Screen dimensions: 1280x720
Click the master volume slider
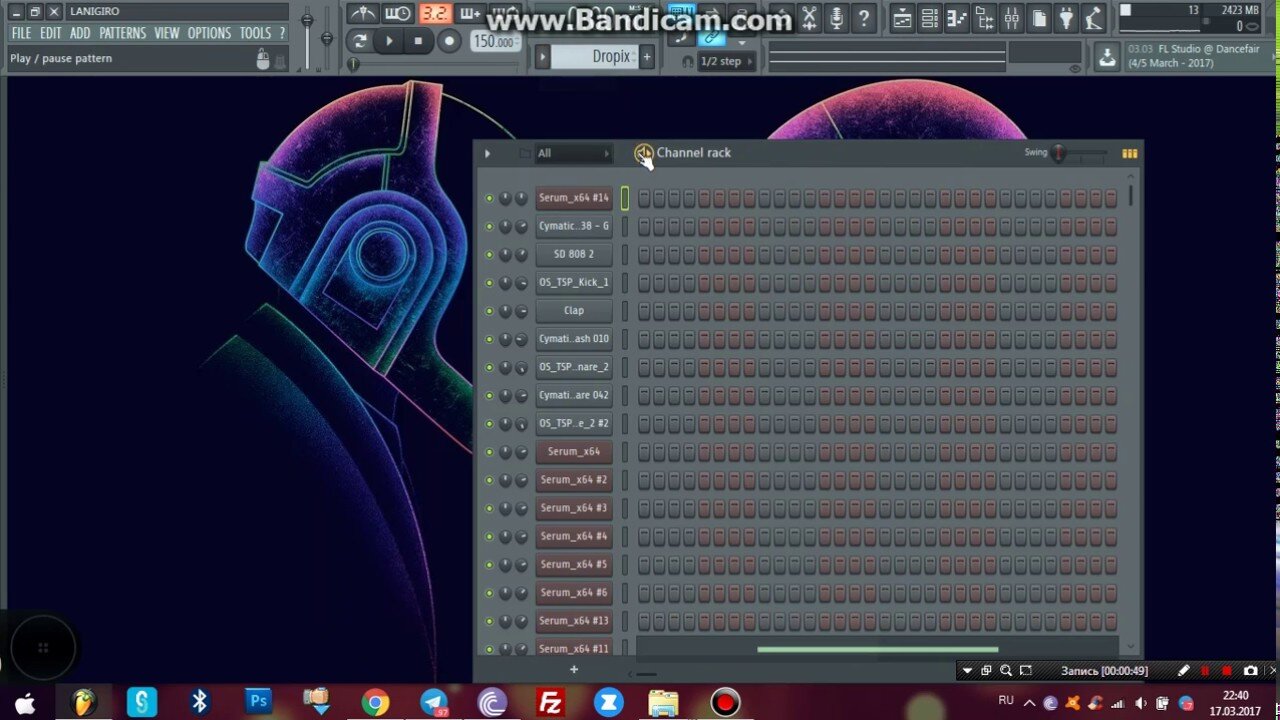(x=307, y=20)
